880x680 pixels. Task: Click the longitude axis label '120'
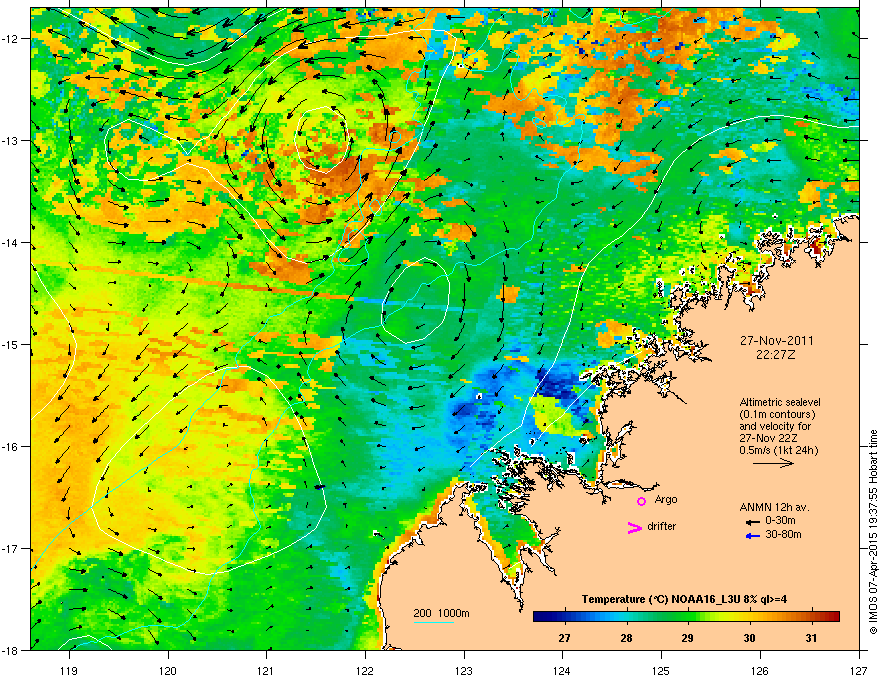[x=168, y=670]
